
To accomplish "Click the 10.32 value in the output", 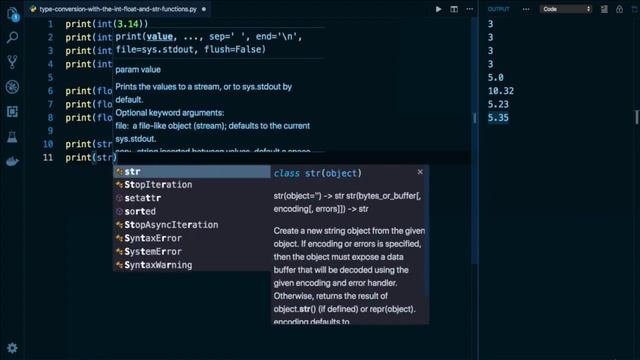I will 501,91.
